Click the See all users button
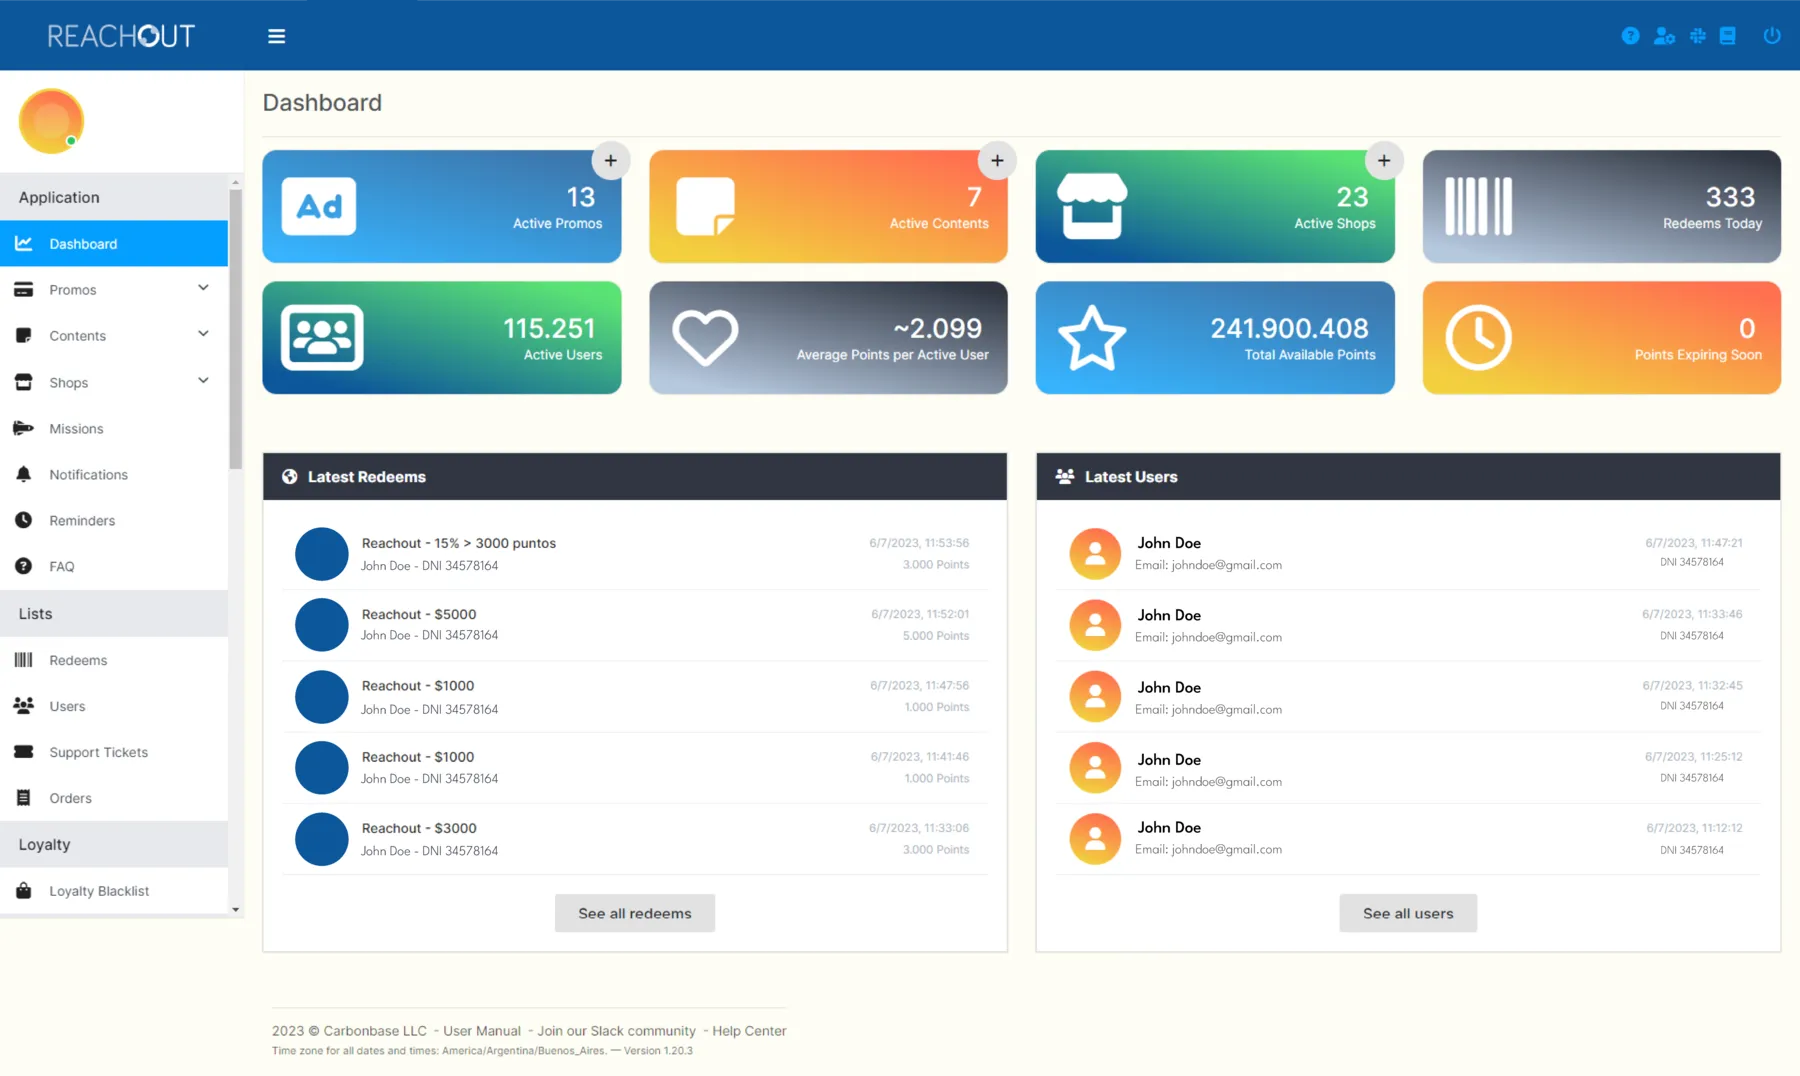The height and width of the screenshot is (1076, 1800). point(1408,913)
